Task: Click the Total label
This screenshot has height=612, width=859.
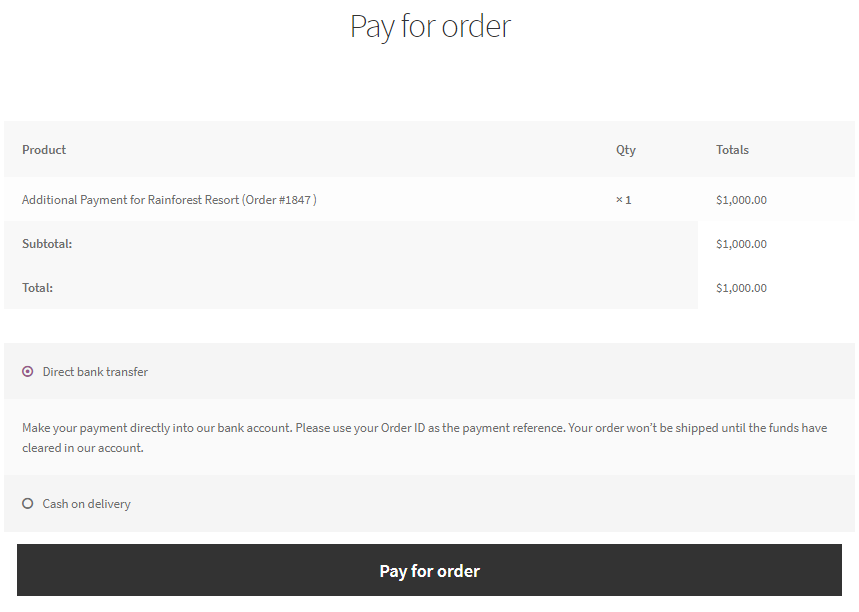Action: (x=37, y=288)
